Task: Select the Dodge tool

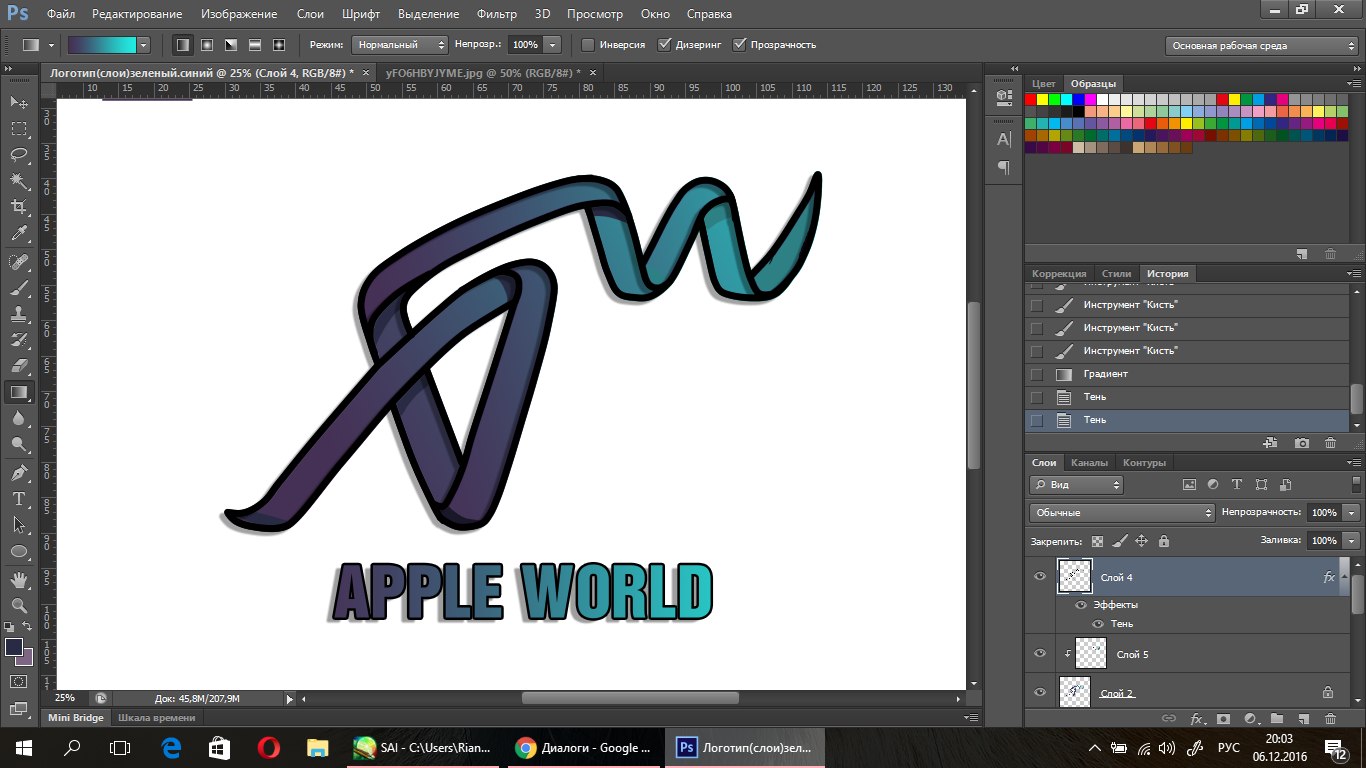Action: [19, 444]
